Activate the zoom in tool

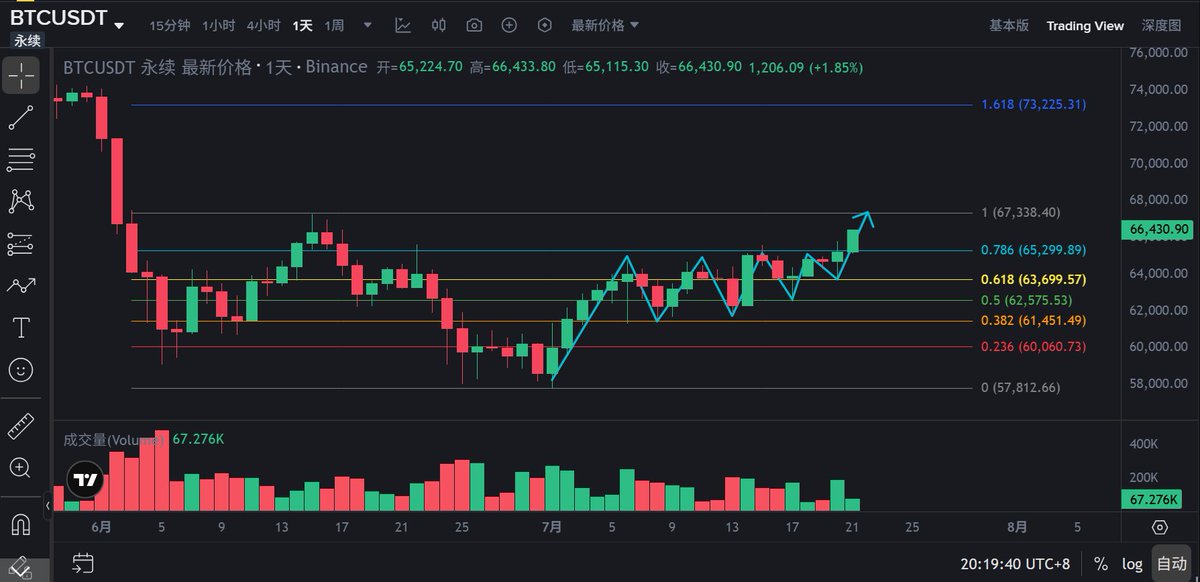click(20, 467)
